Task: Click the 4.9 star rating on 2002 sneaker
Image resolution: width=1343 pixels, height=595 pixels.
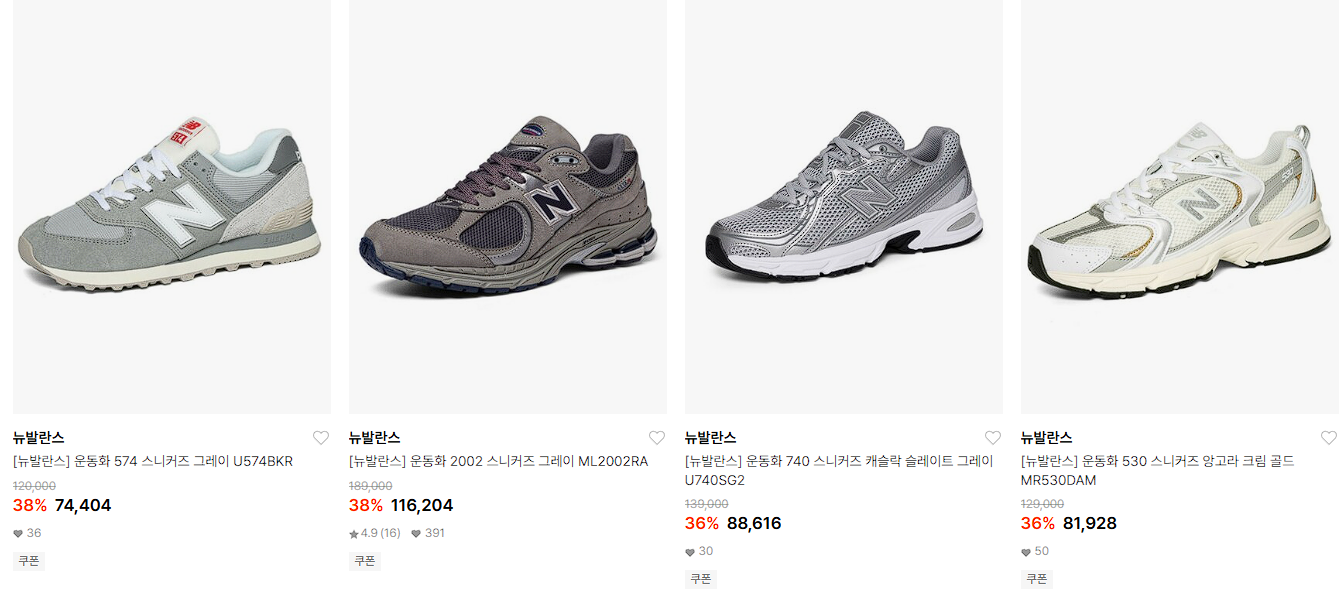Action: coord(375,533)
